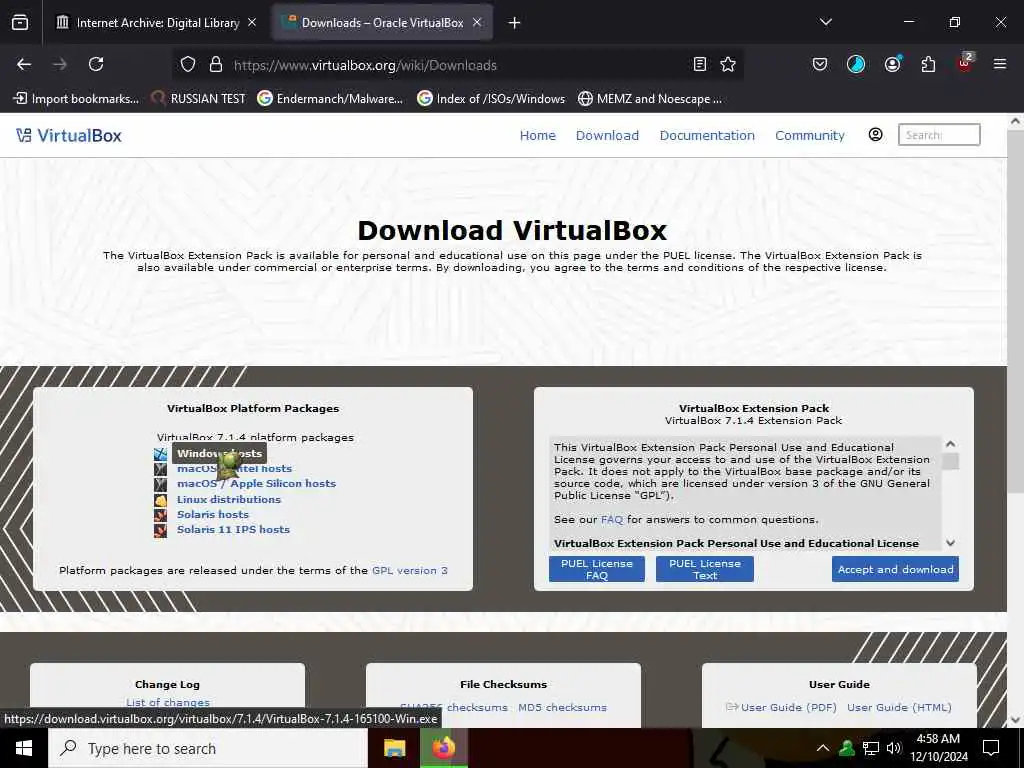Open MD5 checksums link

(562, 707)
